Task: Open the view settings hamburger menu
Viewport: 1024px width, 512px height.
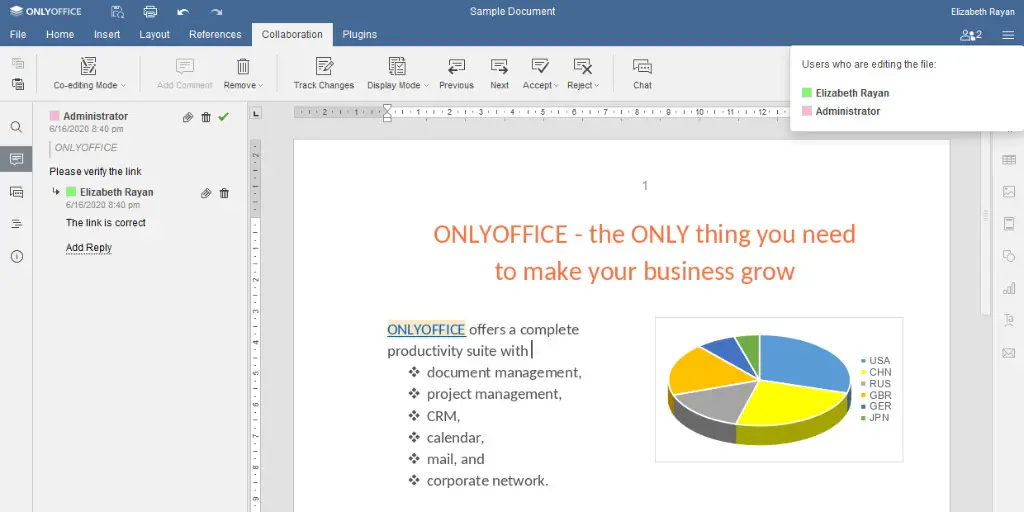Action: [x=1008, y=35]
